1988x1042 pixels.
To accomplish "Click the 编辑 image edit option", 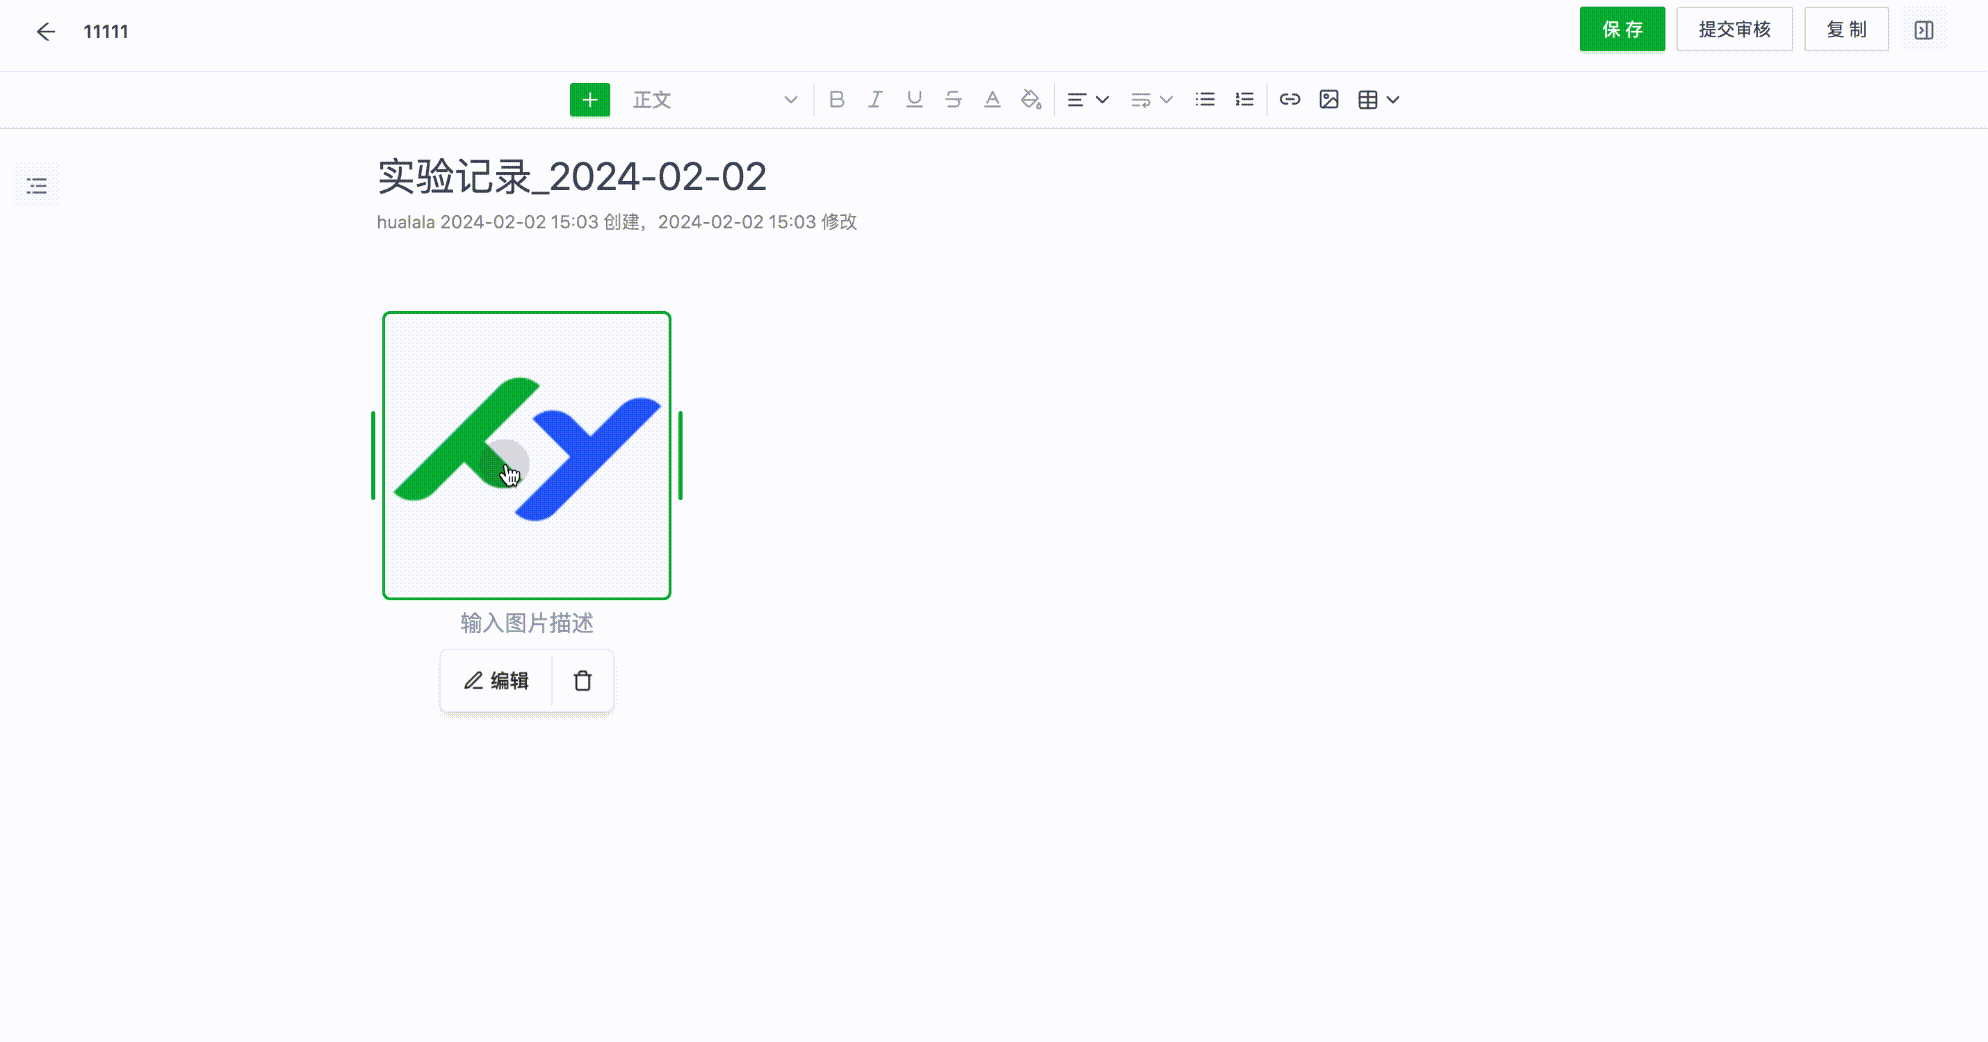I will (496, 681).
